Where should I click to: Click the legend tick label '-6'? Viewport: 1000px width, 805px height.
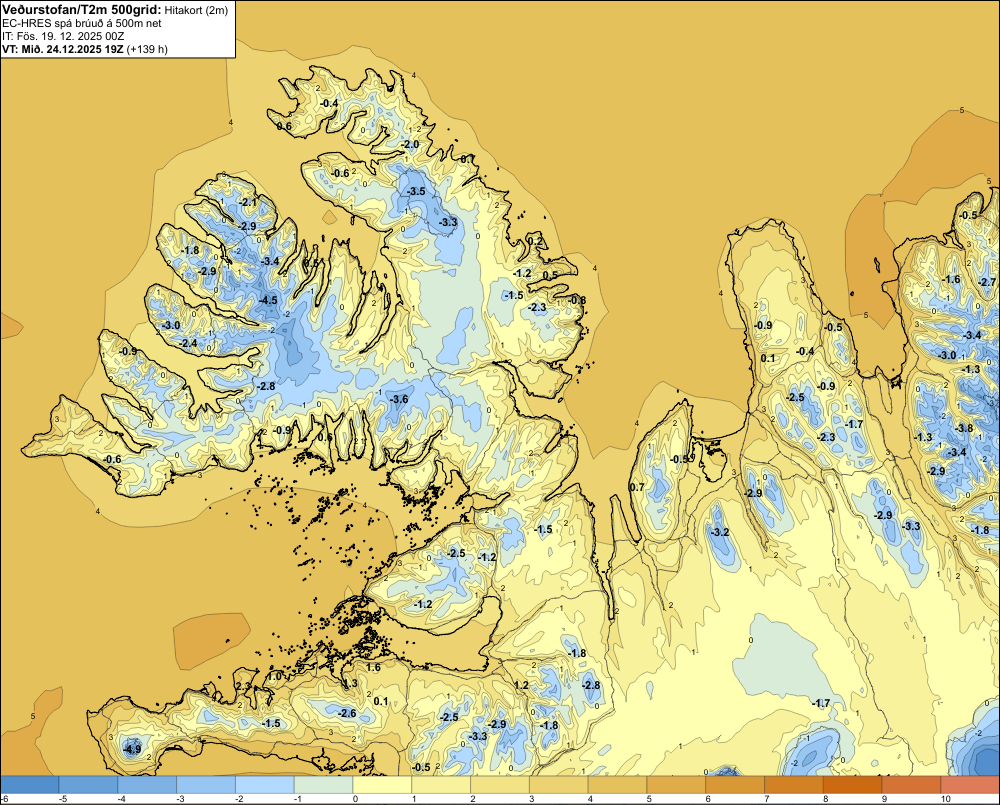(4, 799)
